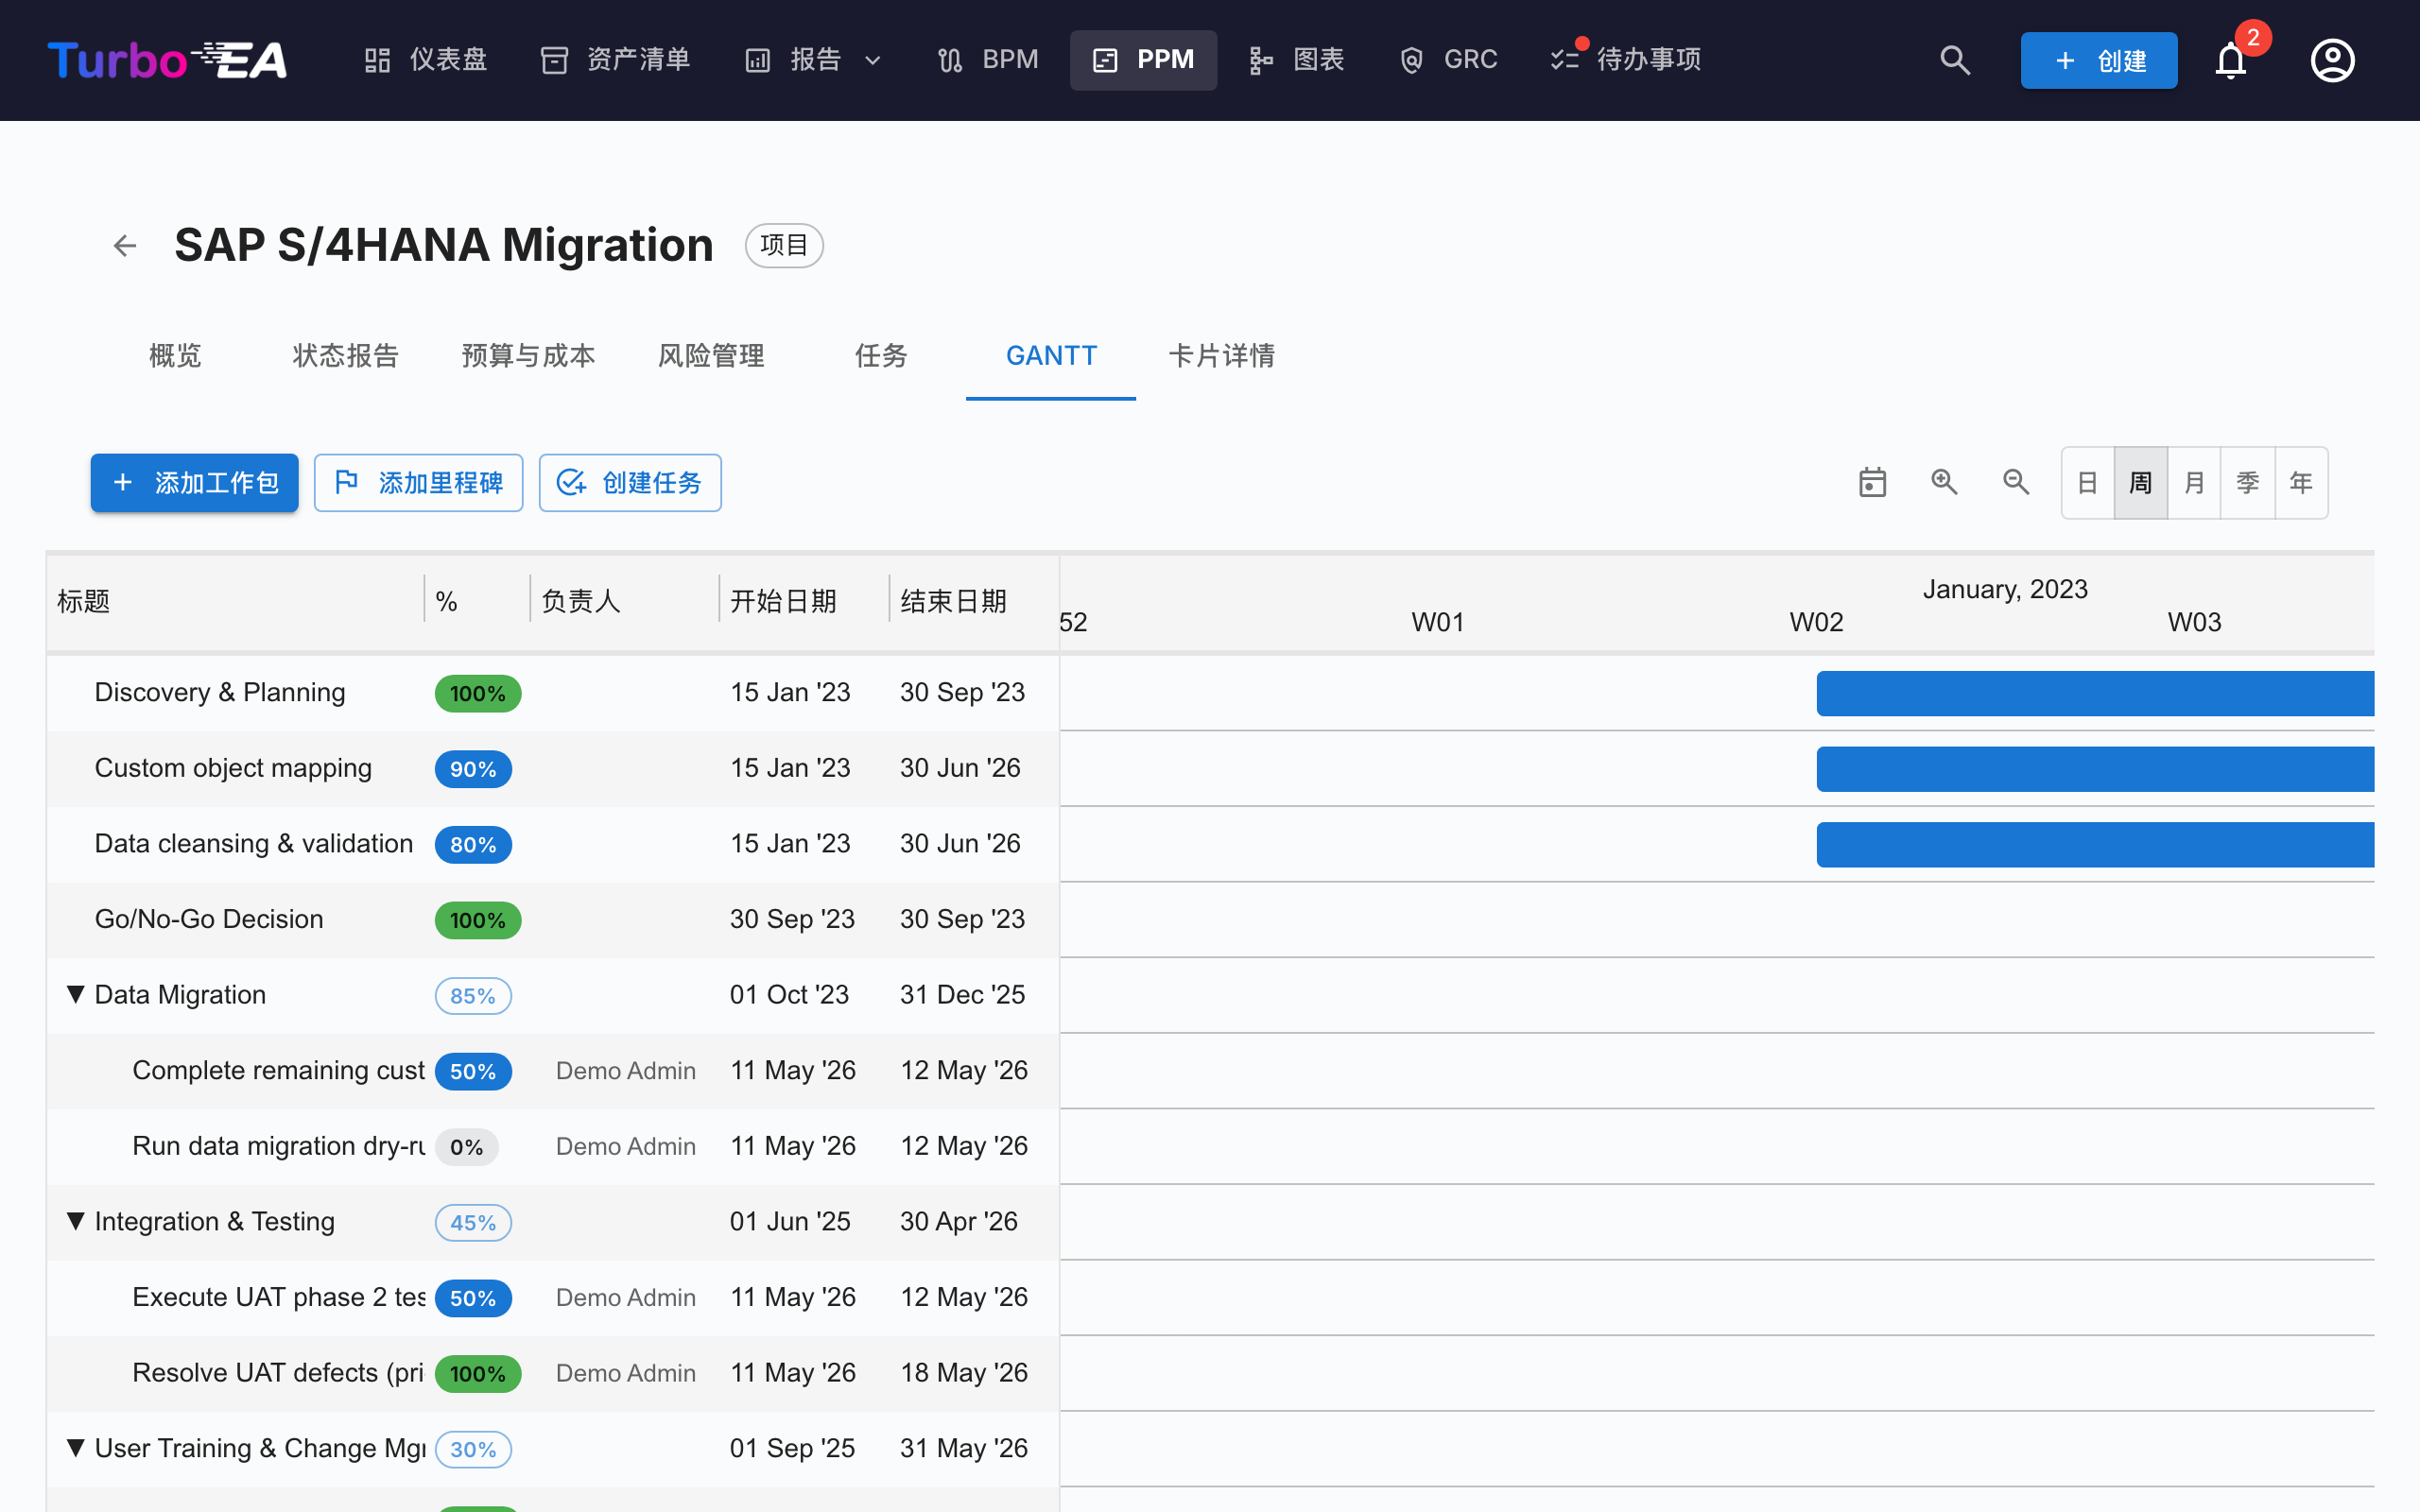2420x1512 pixels.
Task: Click the 结束日期 column header
Action: 953,601
